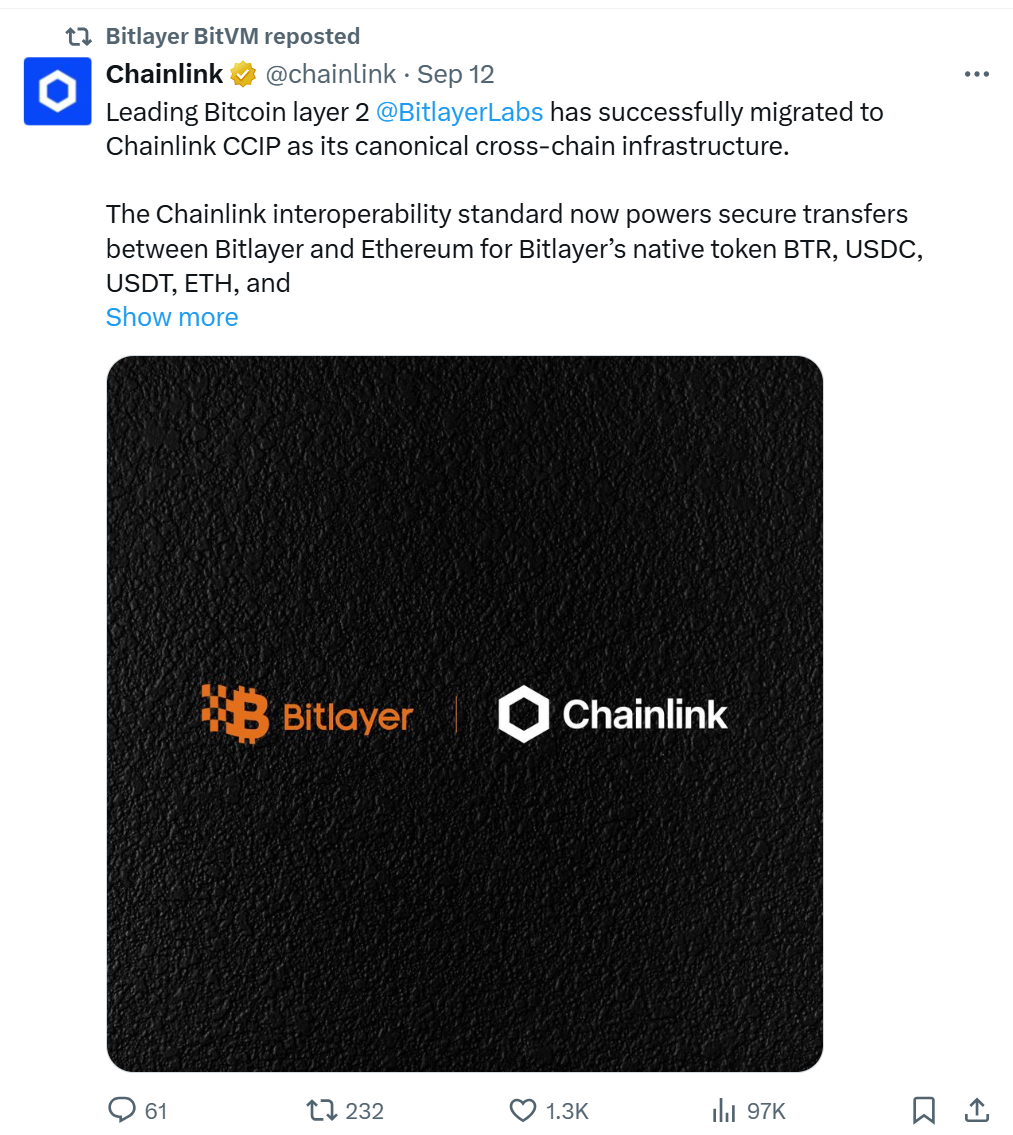Repost this Chainlink tweet
Viewport: 1013px width, 1135px height.
point(321,1110)
